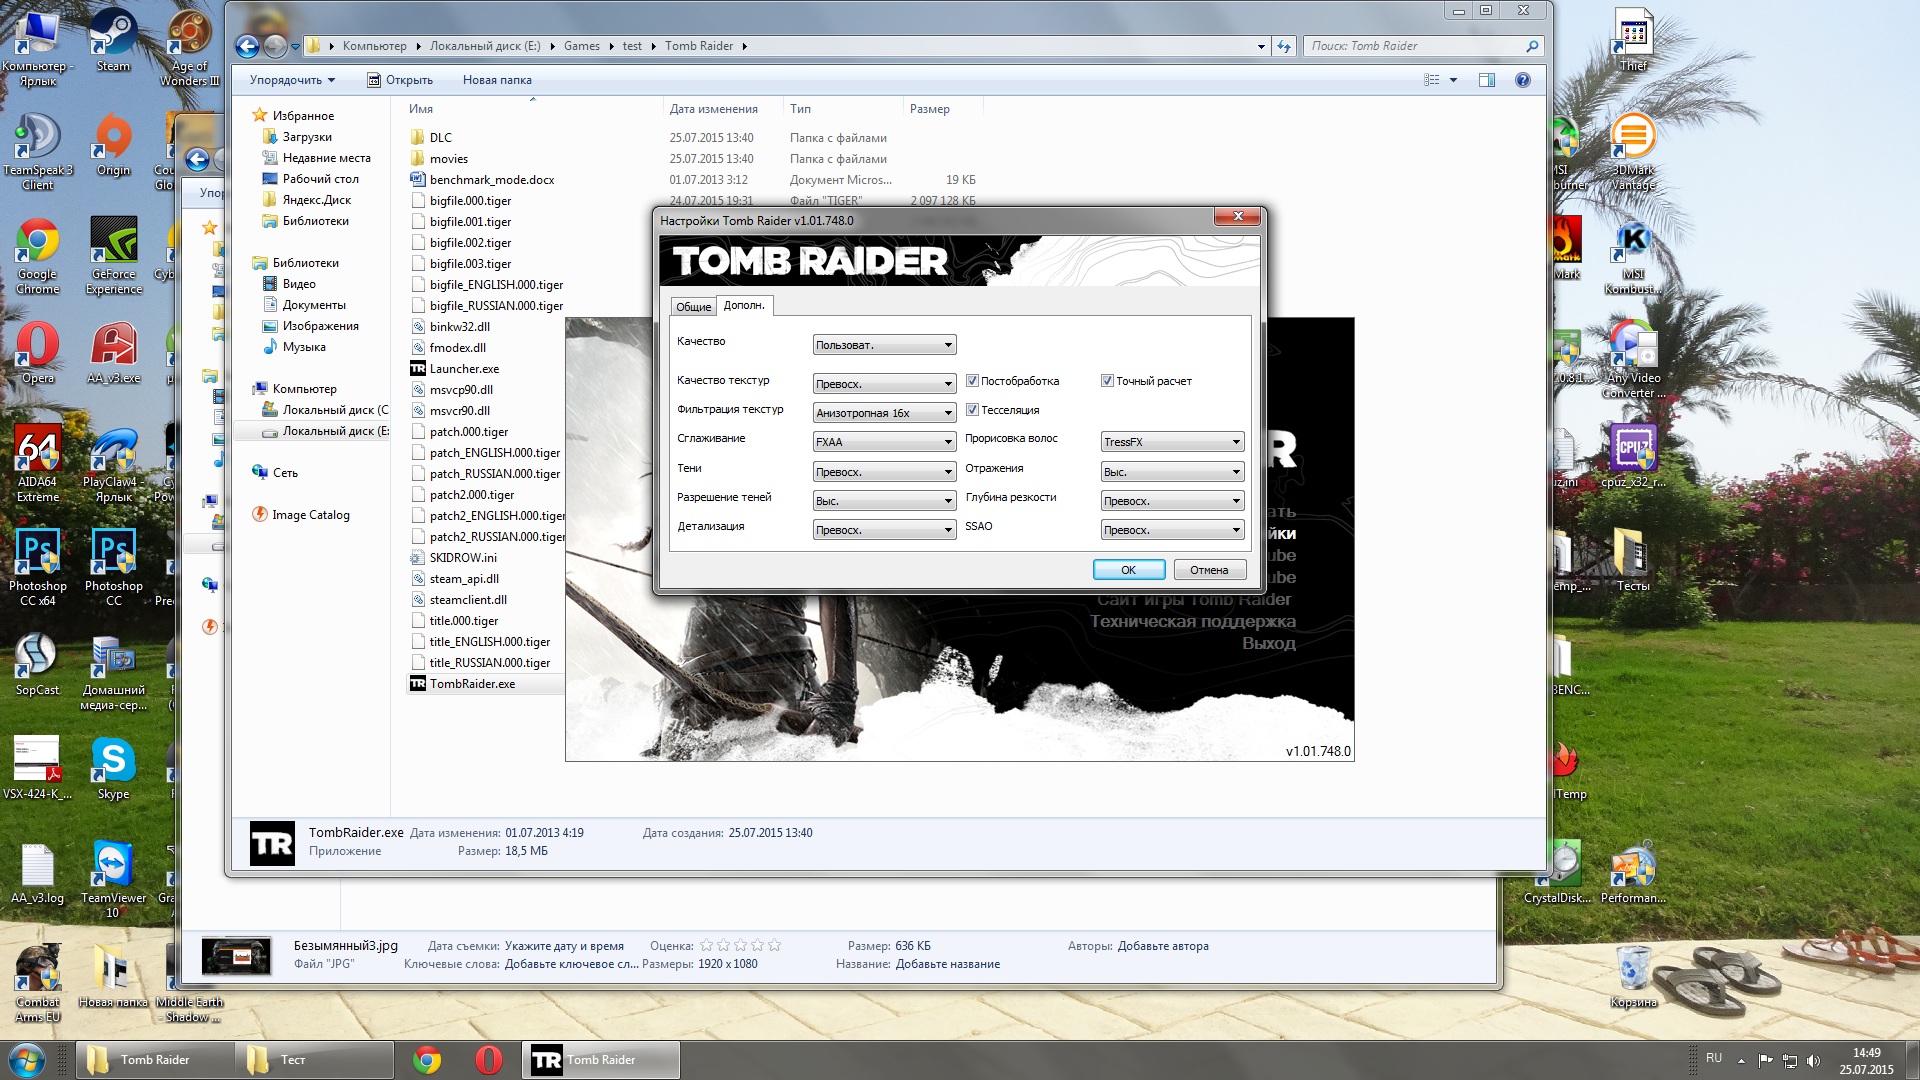The image size is (1920, 1080).
Task: Click the Google Chrome desktop icon
Action: (x=37, y=242)
